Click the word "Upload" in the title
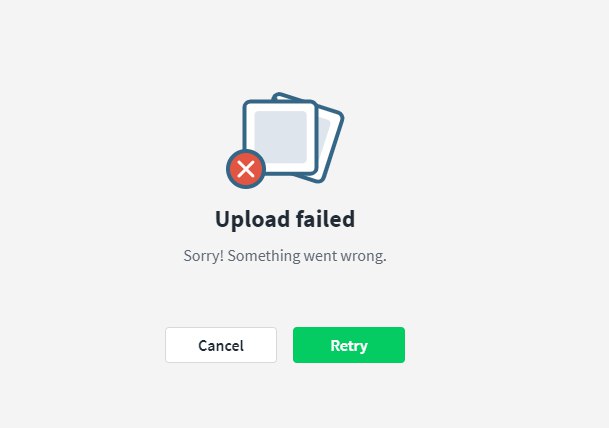This screenshot has width=609, height=428. [x=252, y=220]
